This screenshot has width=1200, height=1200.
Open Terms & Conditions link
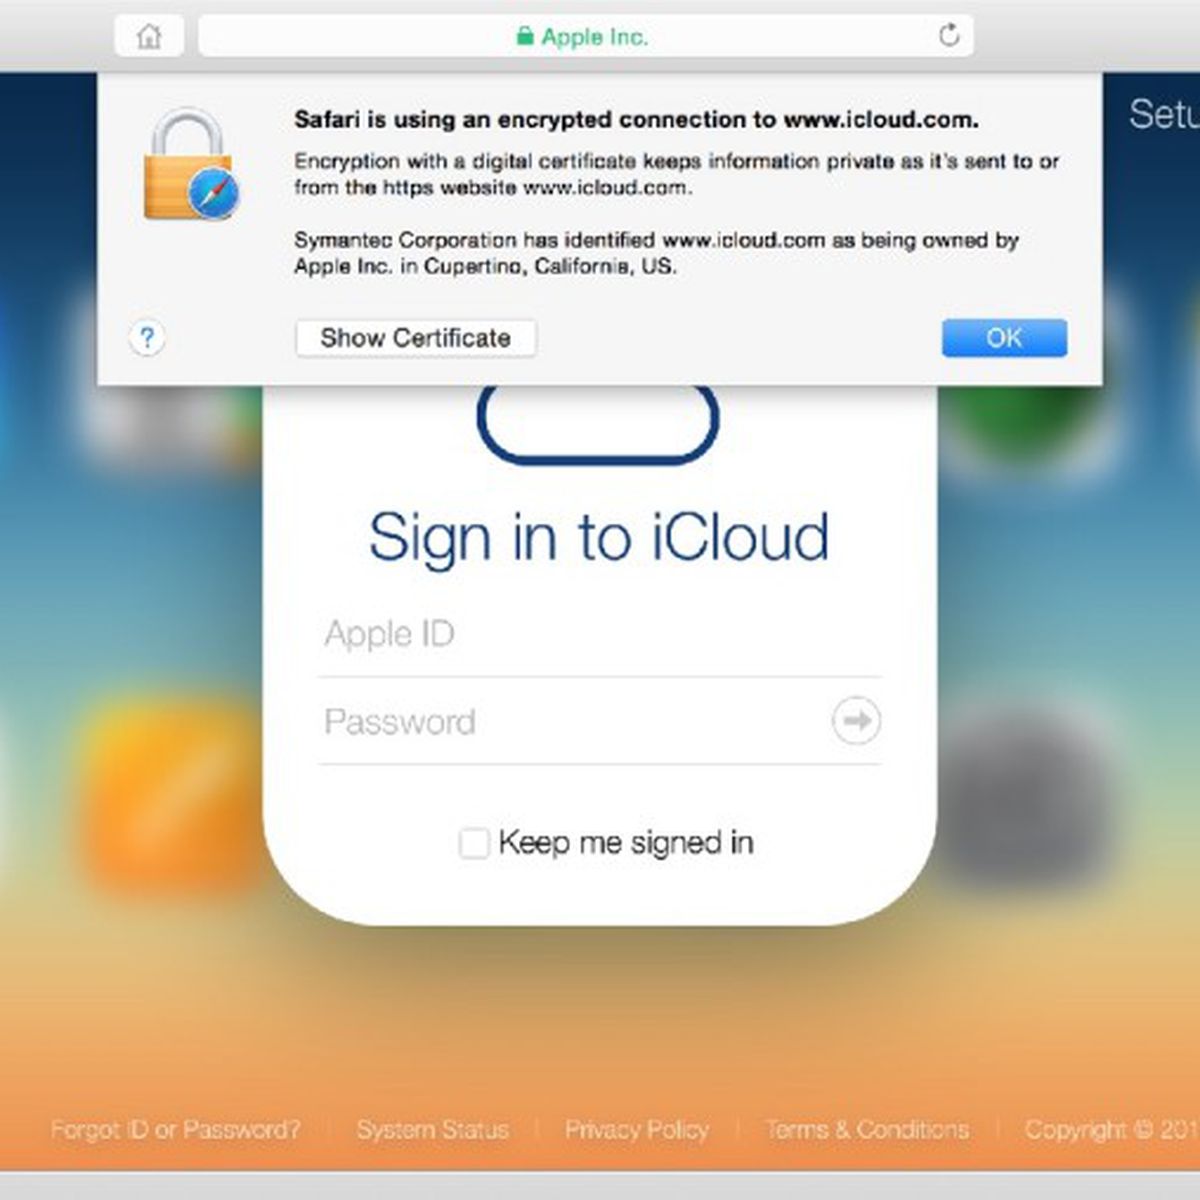(867, 1130)
